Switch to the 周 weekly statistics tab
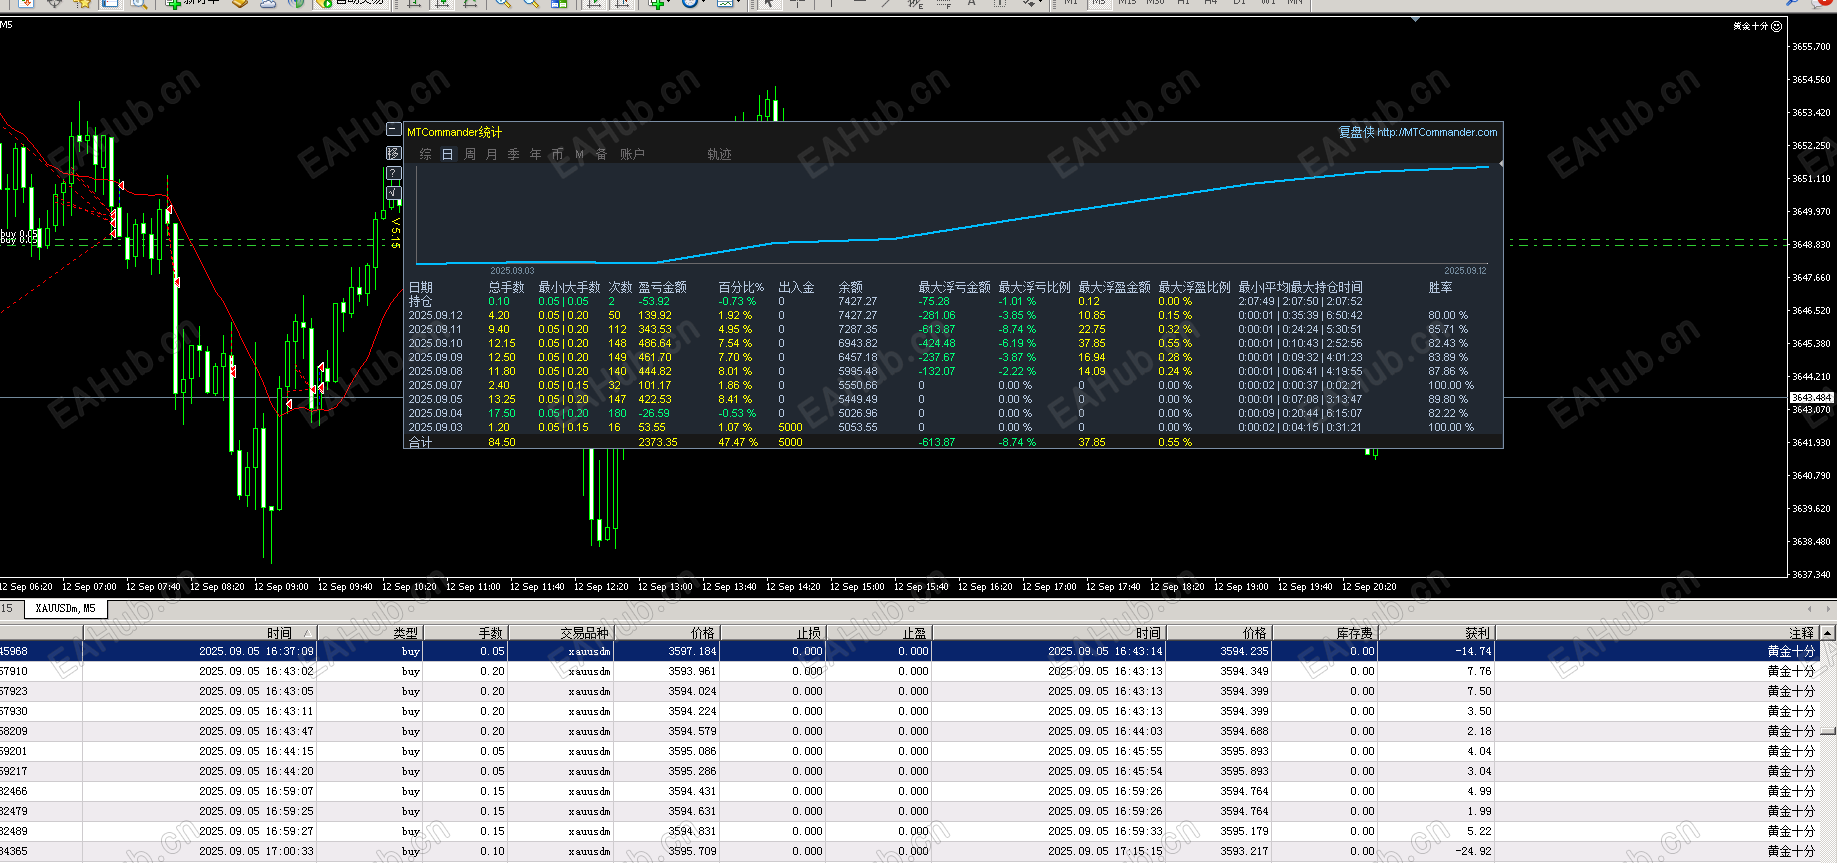Image resolution: width=1837 pixels, height=863 pixels. click(470, 154)
